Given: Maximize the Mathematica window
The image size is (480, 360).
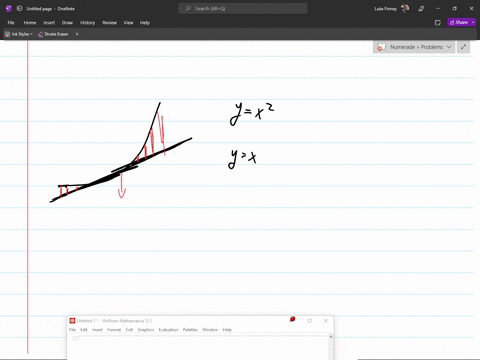Looking at the screenshot, I should tap(310, 321).
